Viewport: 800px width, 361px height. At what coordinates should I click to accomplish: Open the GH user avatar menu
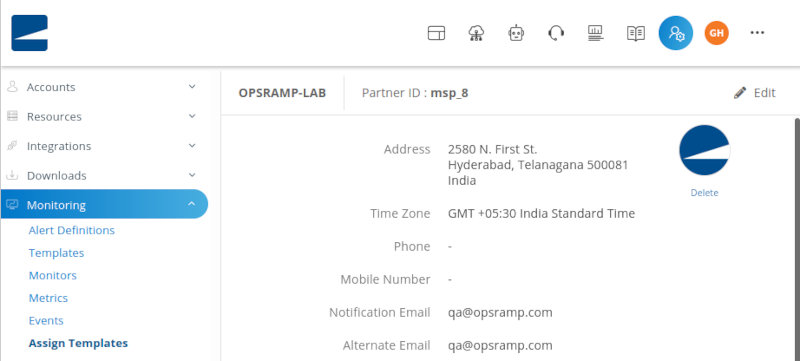pos(716,33)
